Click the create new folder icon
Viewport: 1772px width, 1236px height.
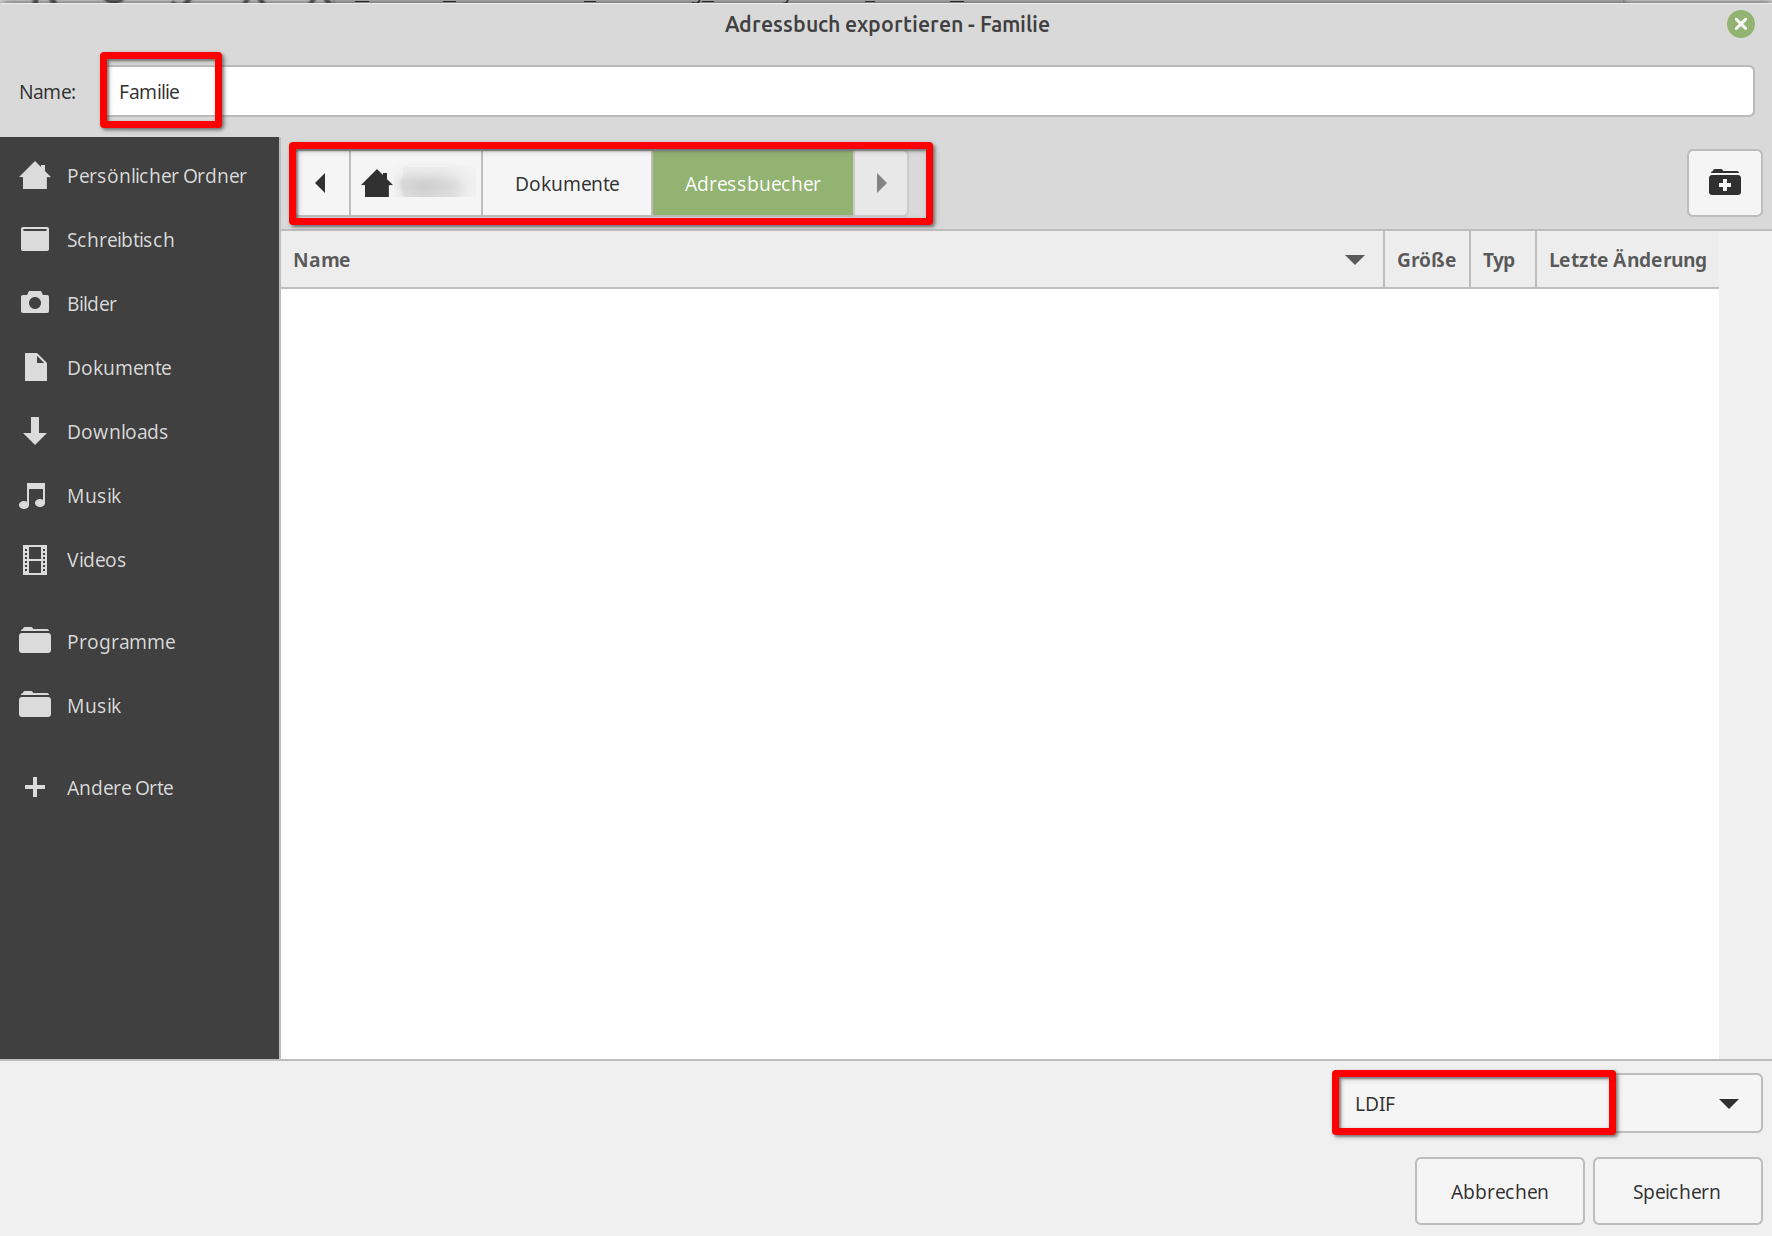[x=1724, y=183]
